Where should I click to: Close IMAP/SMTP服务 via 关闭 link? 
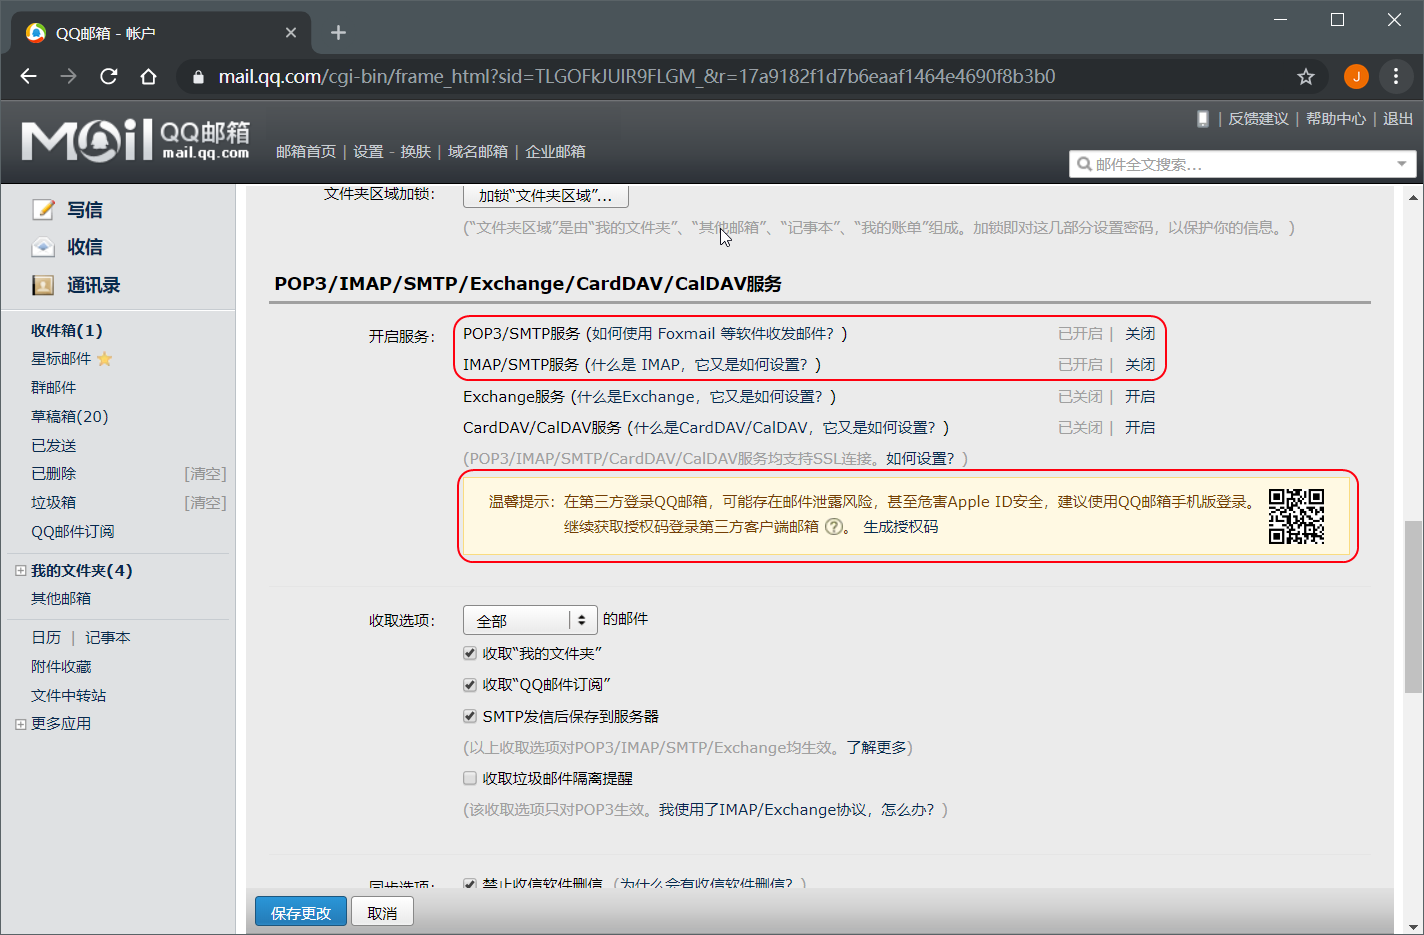1140,364
